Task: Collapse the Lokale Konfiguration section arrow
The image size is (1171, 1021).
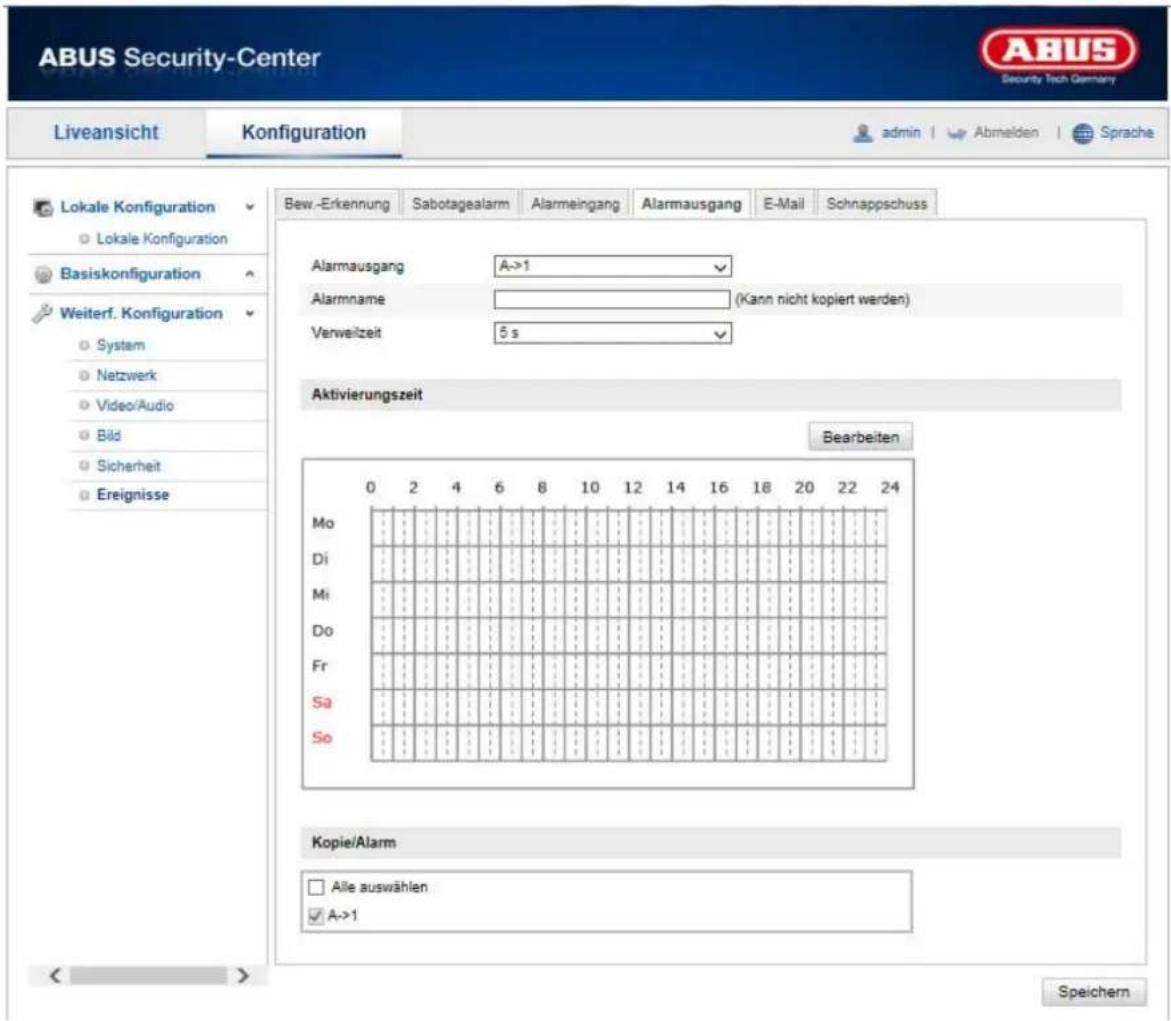Action: (x=249, y=208)
